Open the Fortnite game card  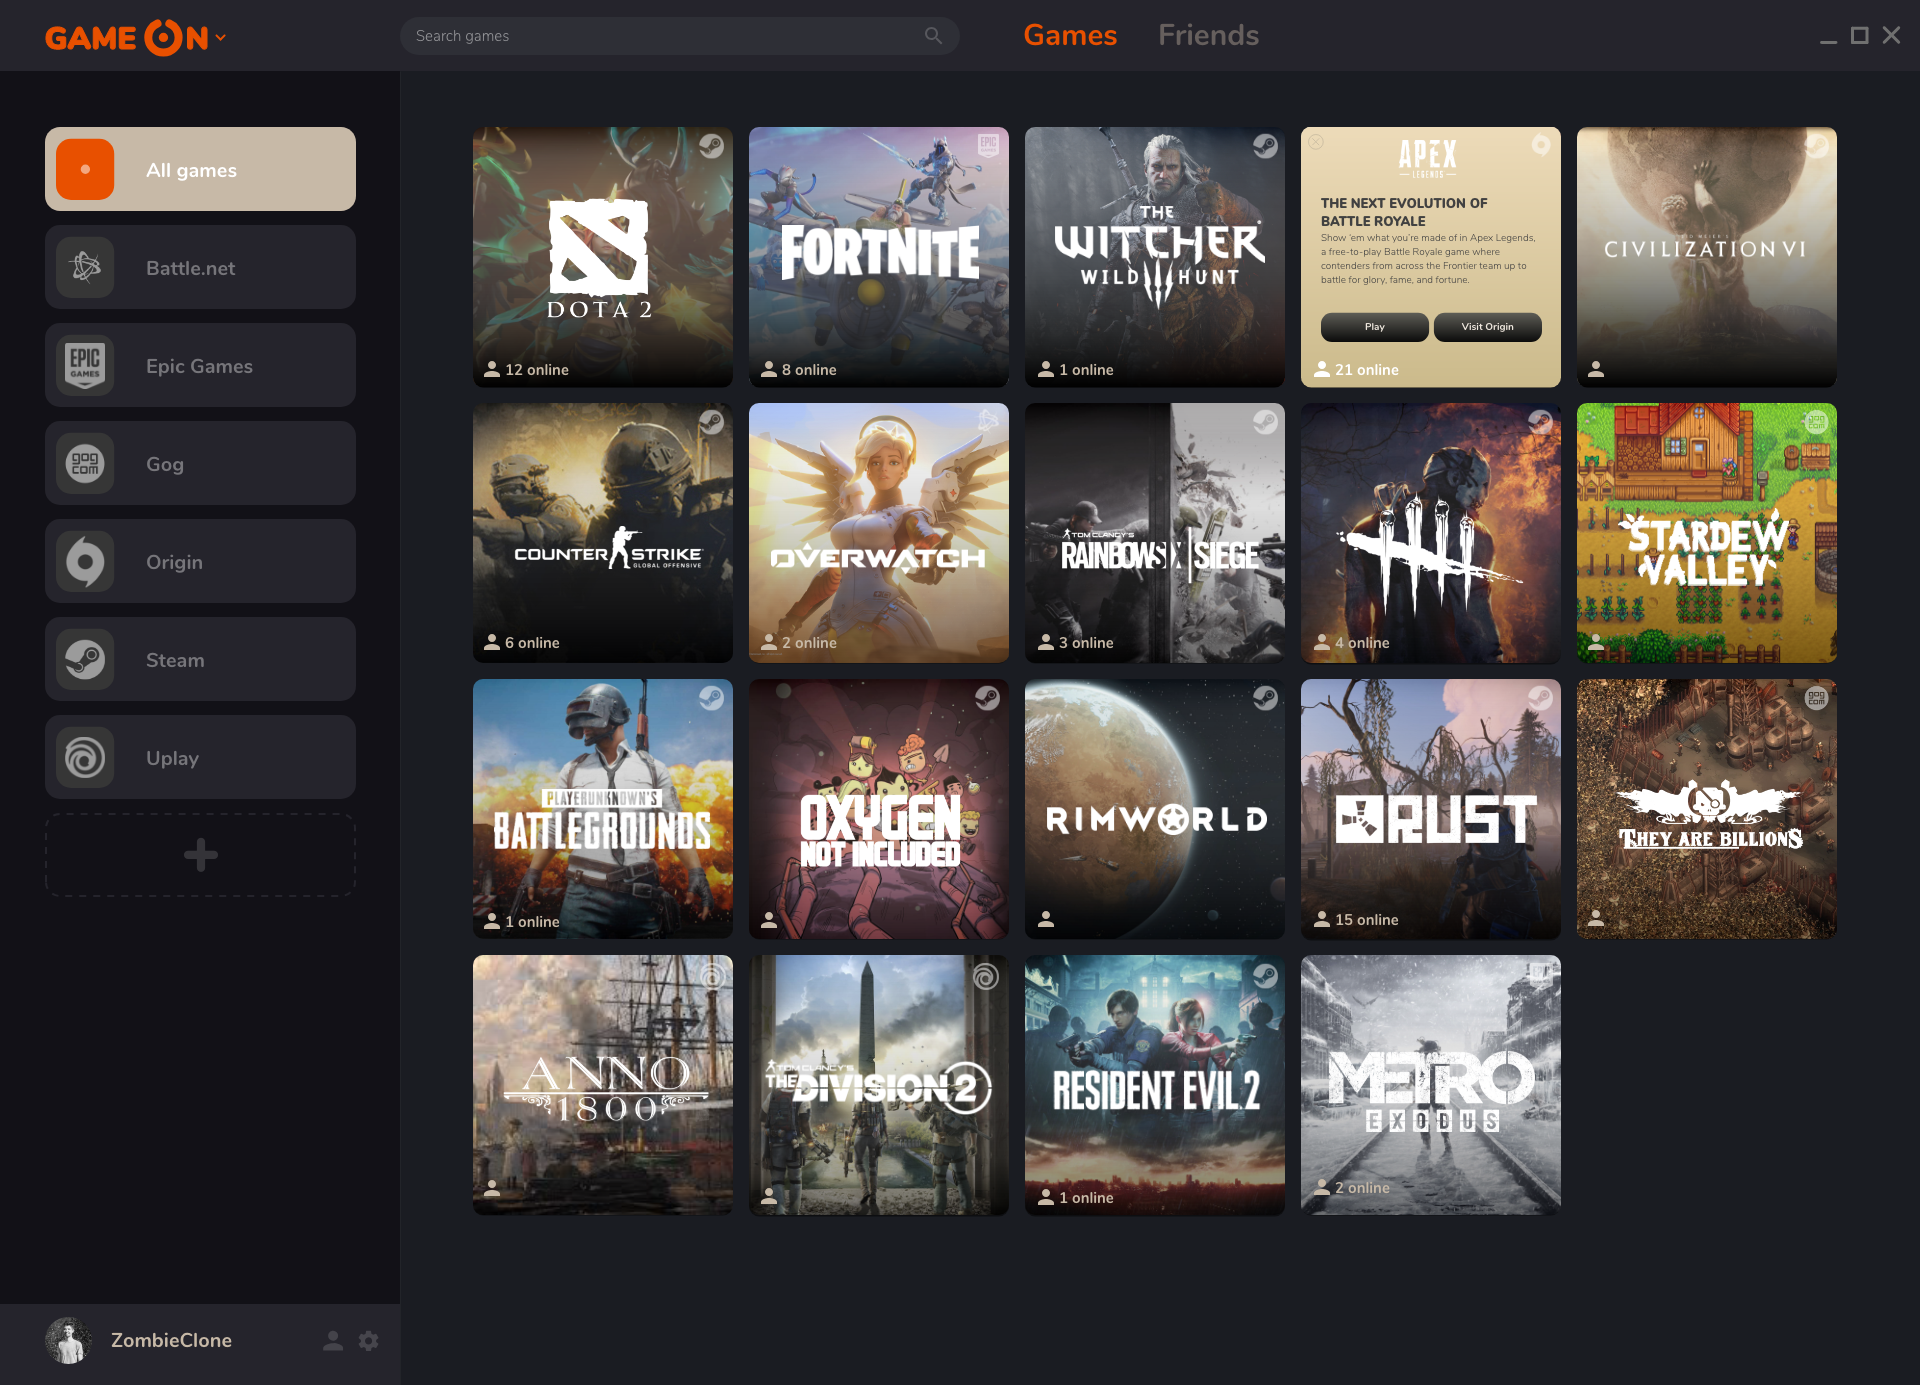click(879, 257)
